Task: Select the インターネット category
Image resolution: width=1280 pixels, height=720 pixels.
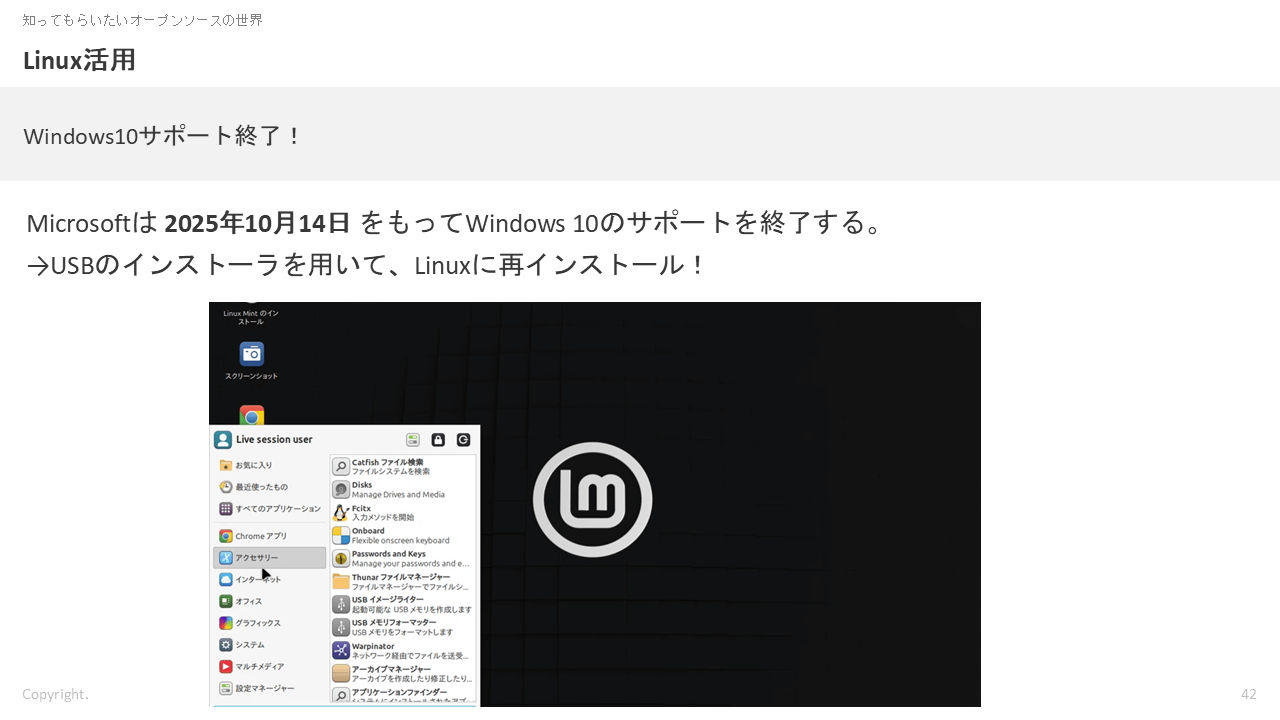Action: pos(258,580)
